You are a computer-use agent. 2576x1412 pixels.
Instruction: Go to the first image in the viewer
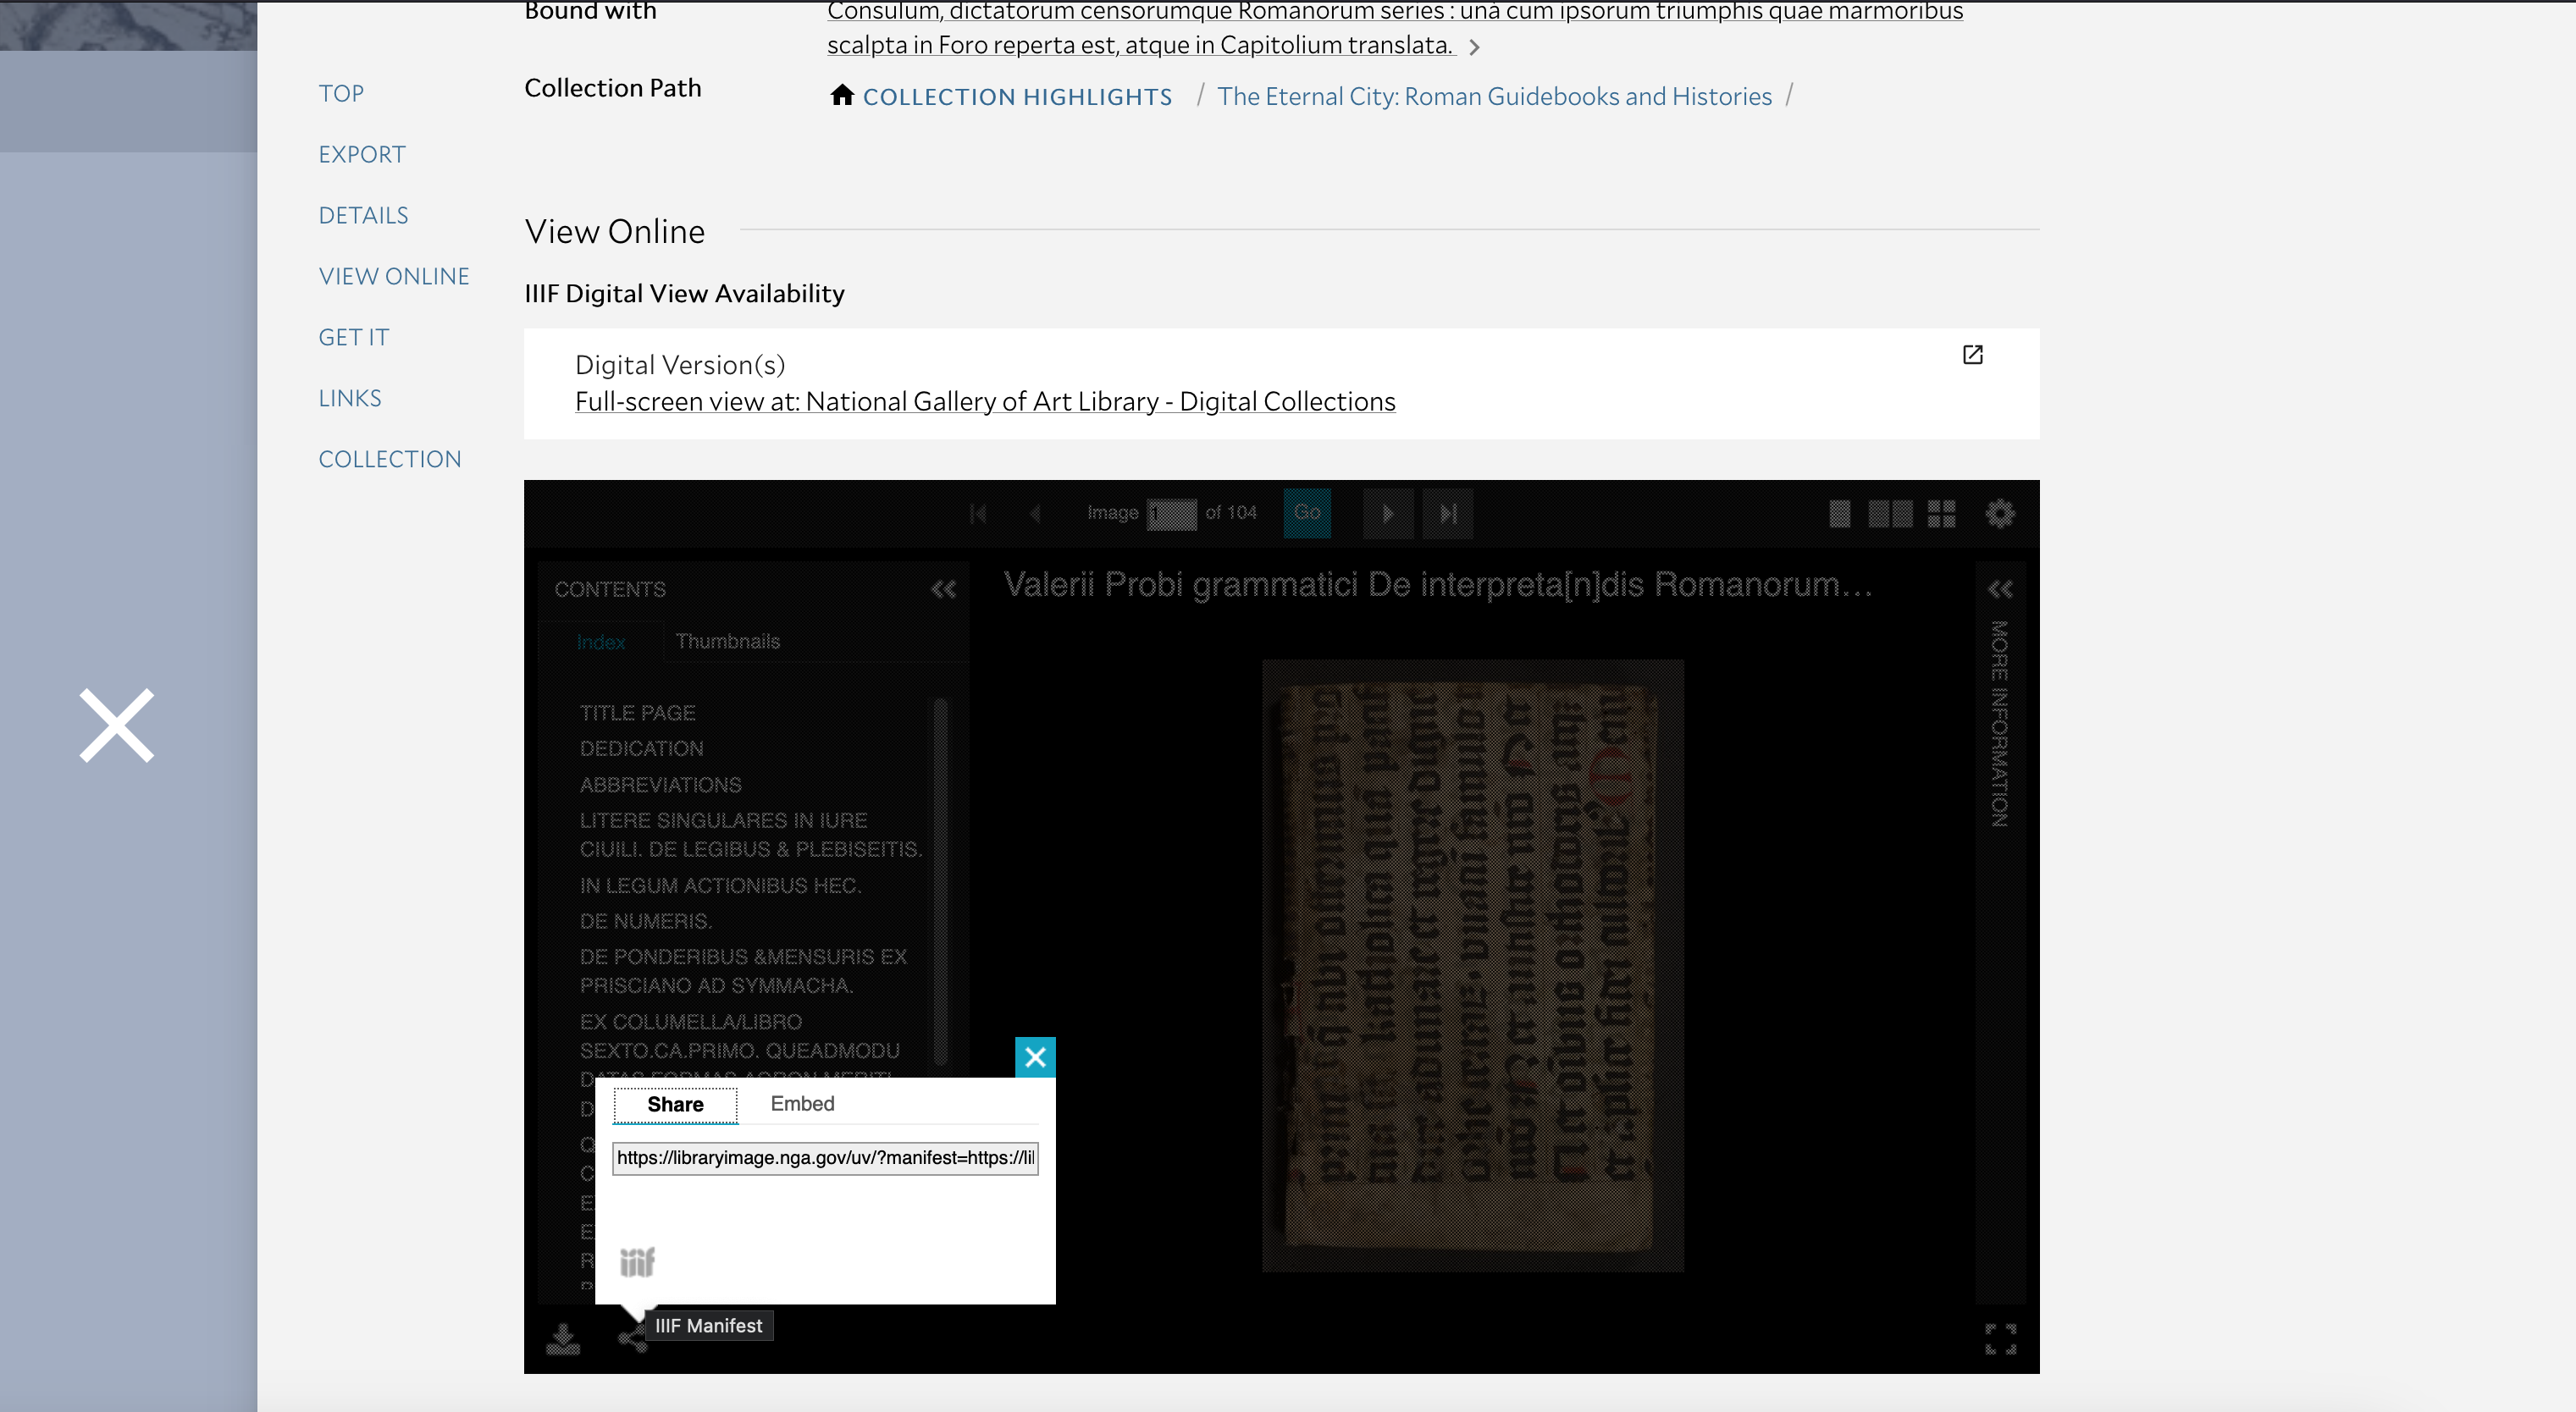pyautogui.click(x=978, y=514)
